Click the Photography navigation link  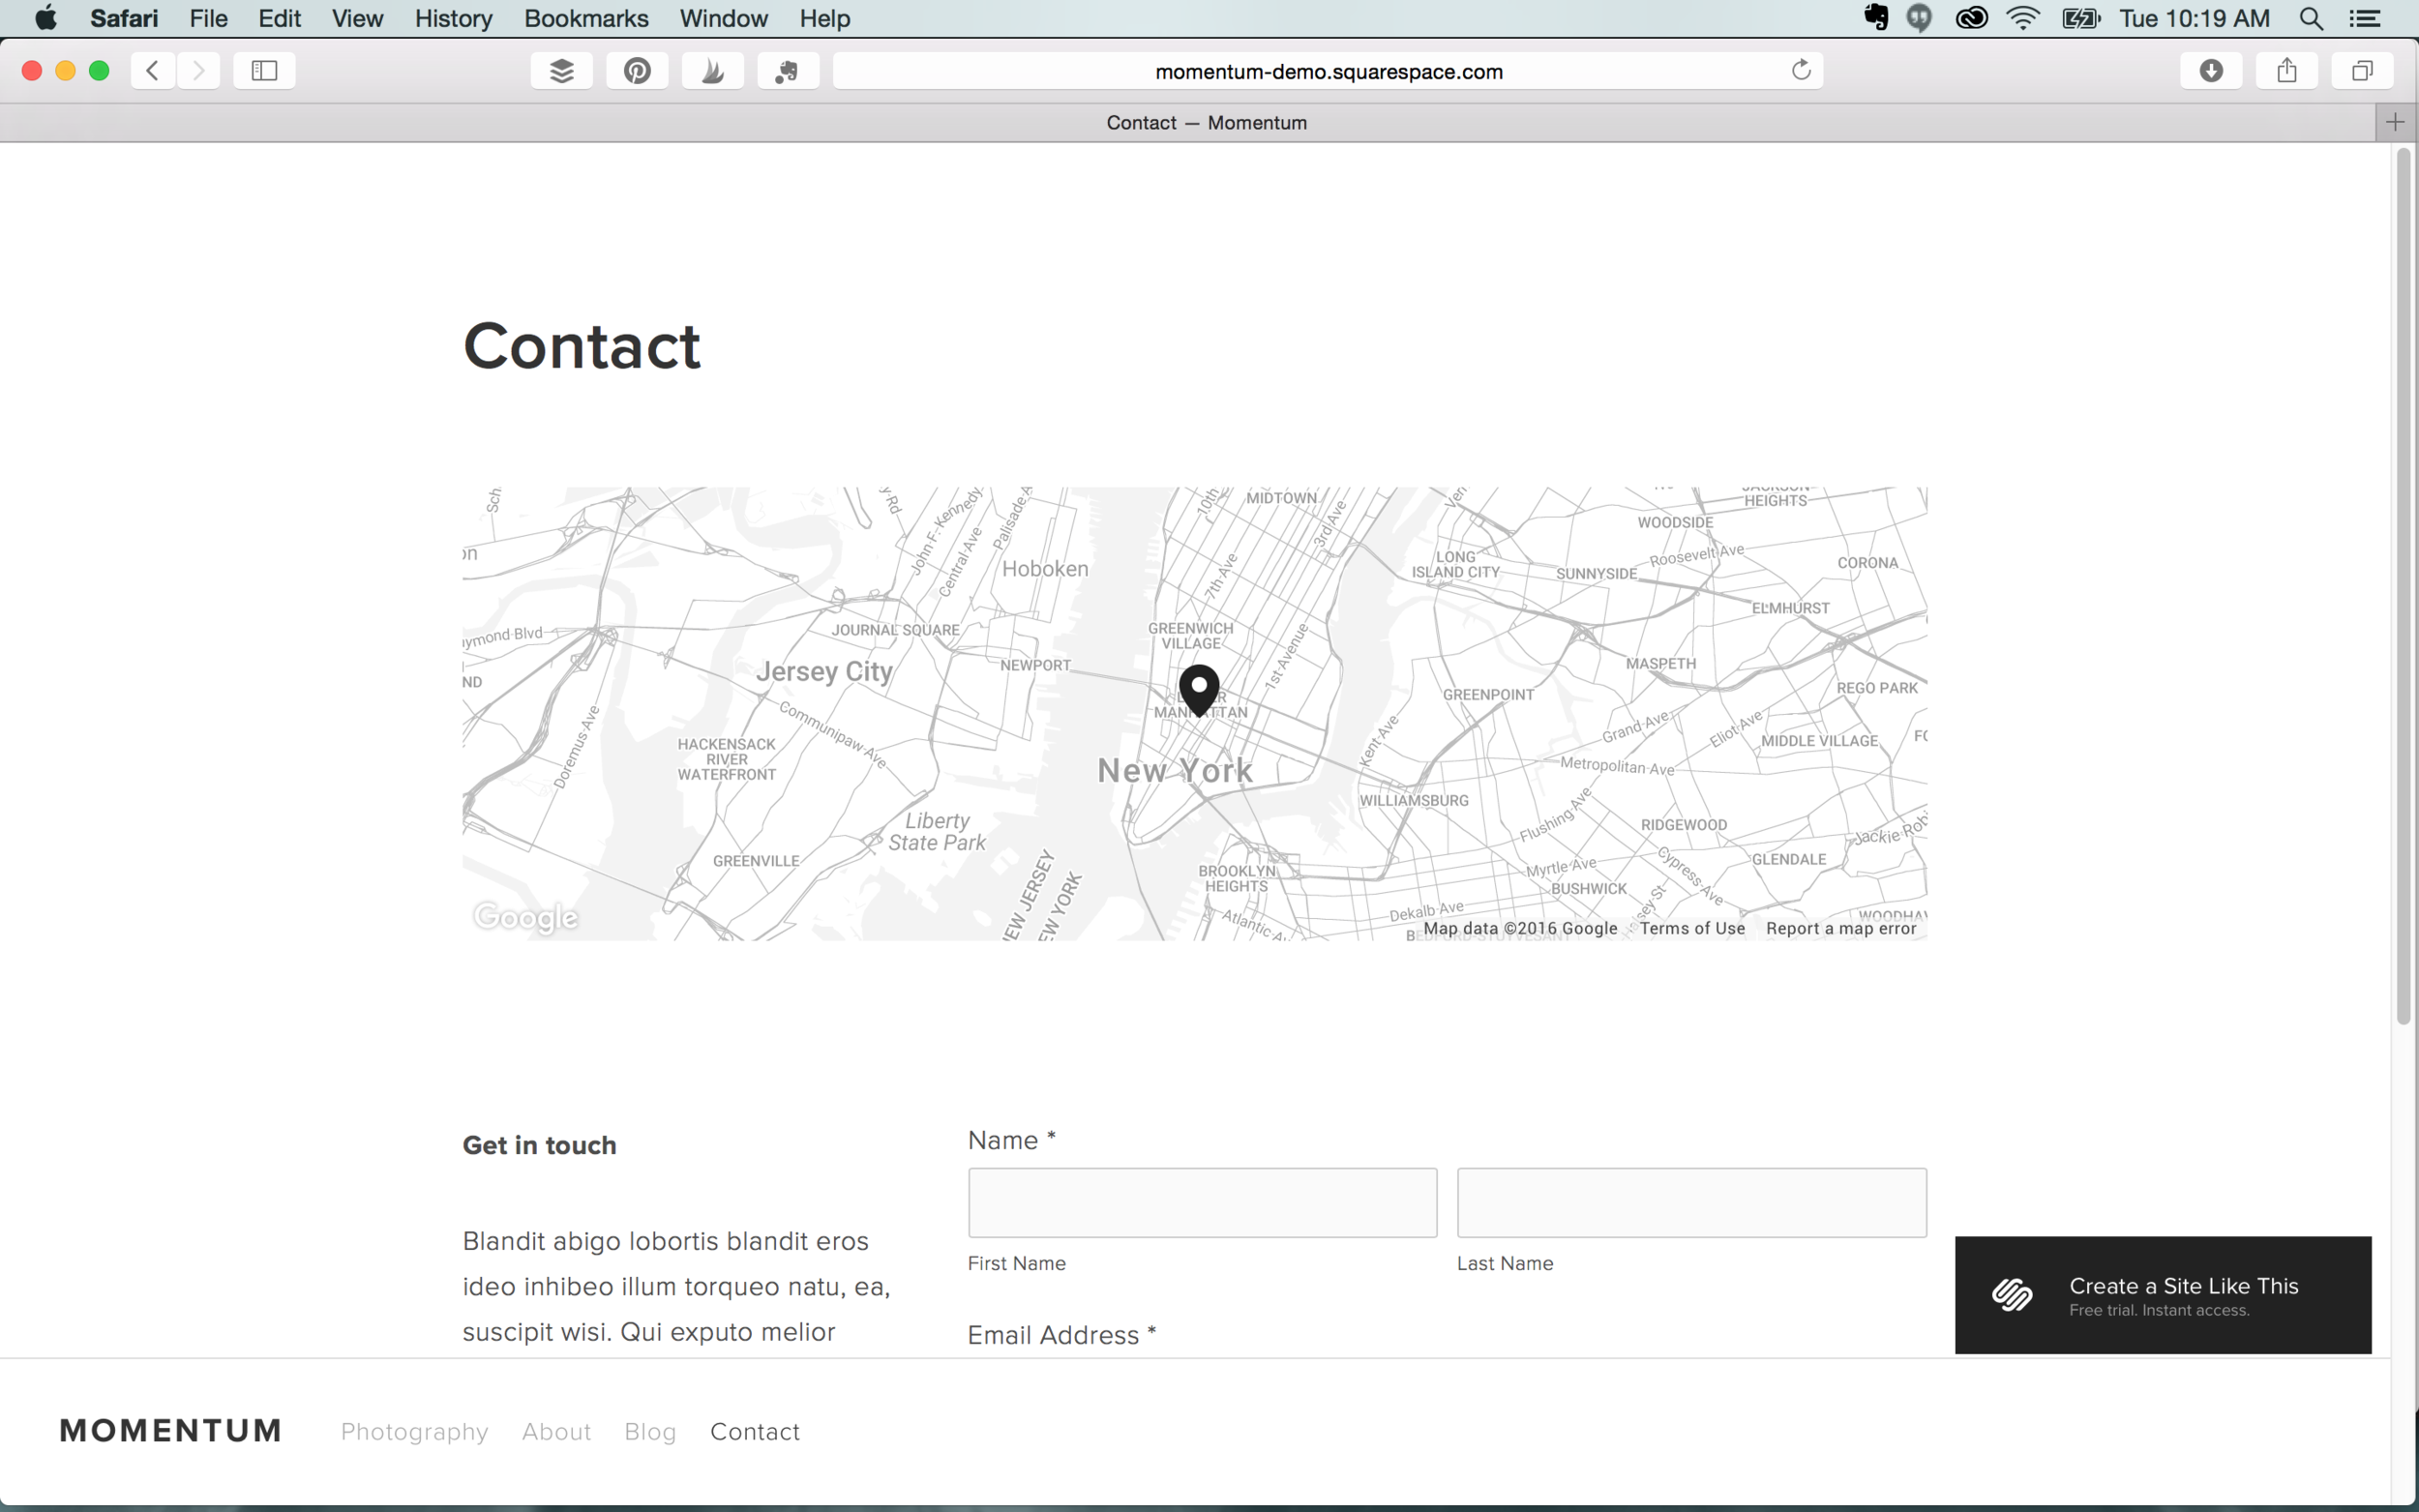[x=414, y=1431]
